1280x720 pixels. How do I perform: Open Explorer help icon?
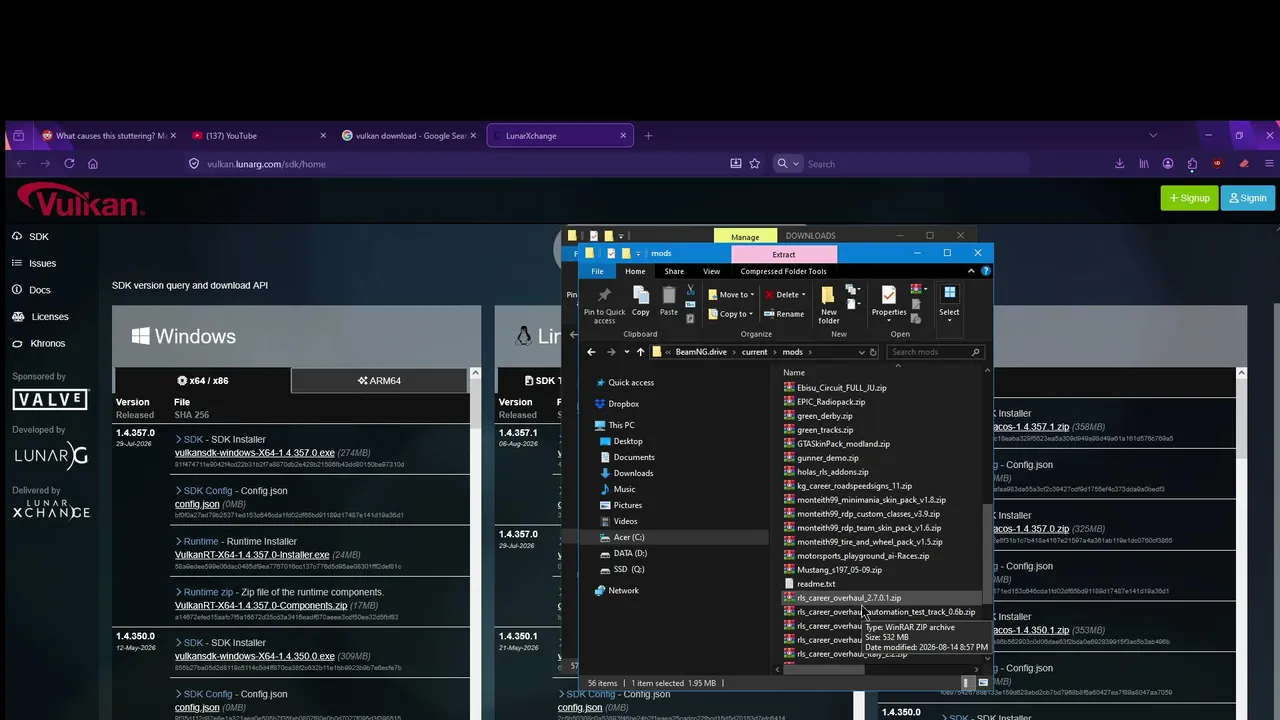pos(986,271)
